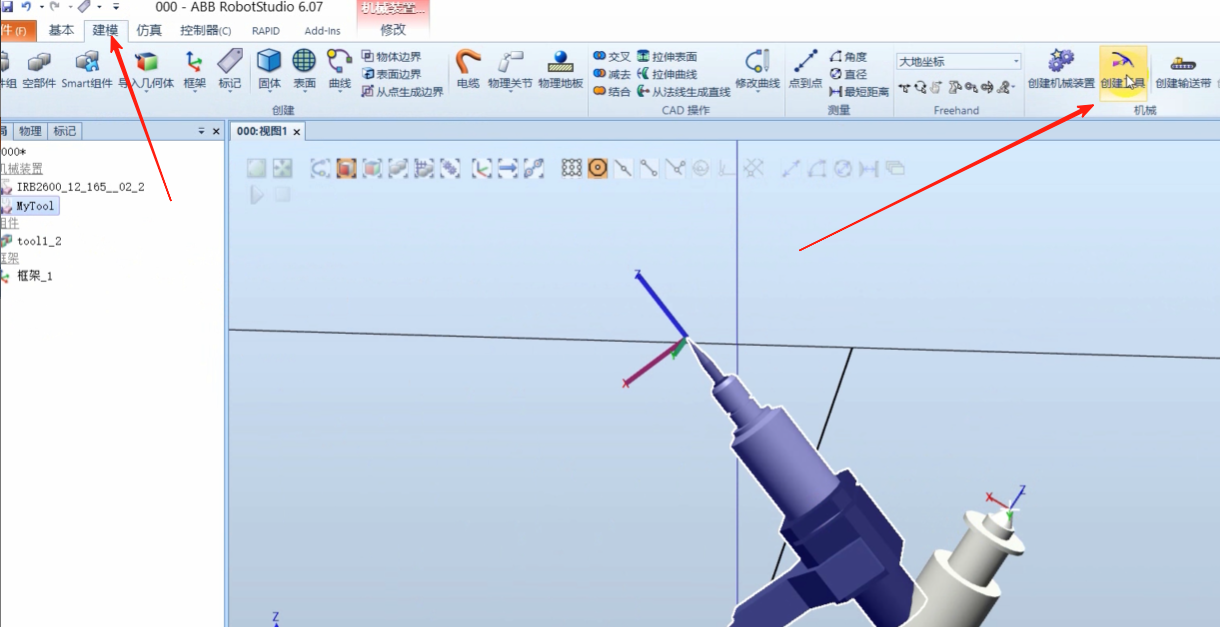The height and width of the screenshot is (627, 1220).
Task: Close the 000:视图1 view tab
Action: pyautogui.click(x=297, y=131)
